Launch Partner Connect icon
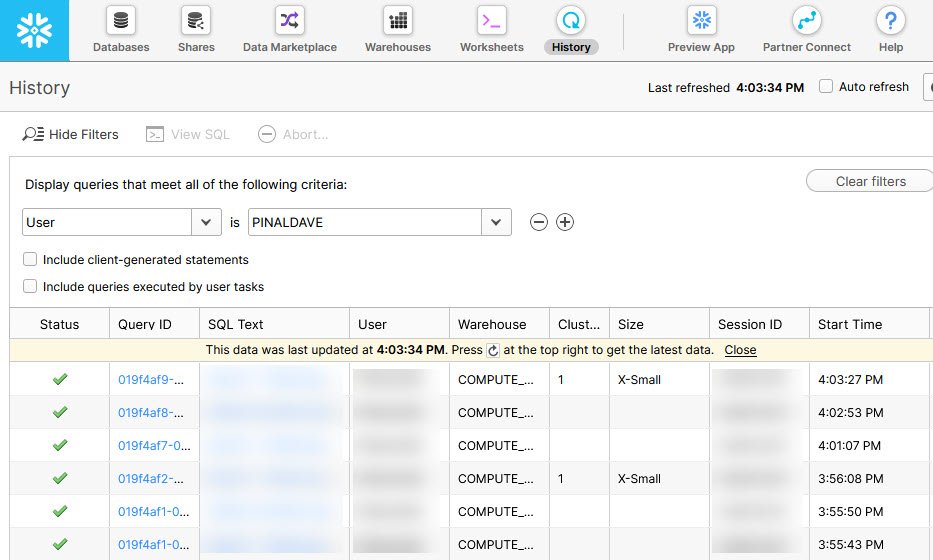This screenshot has height=560, width=933. (x=806, y=20)
